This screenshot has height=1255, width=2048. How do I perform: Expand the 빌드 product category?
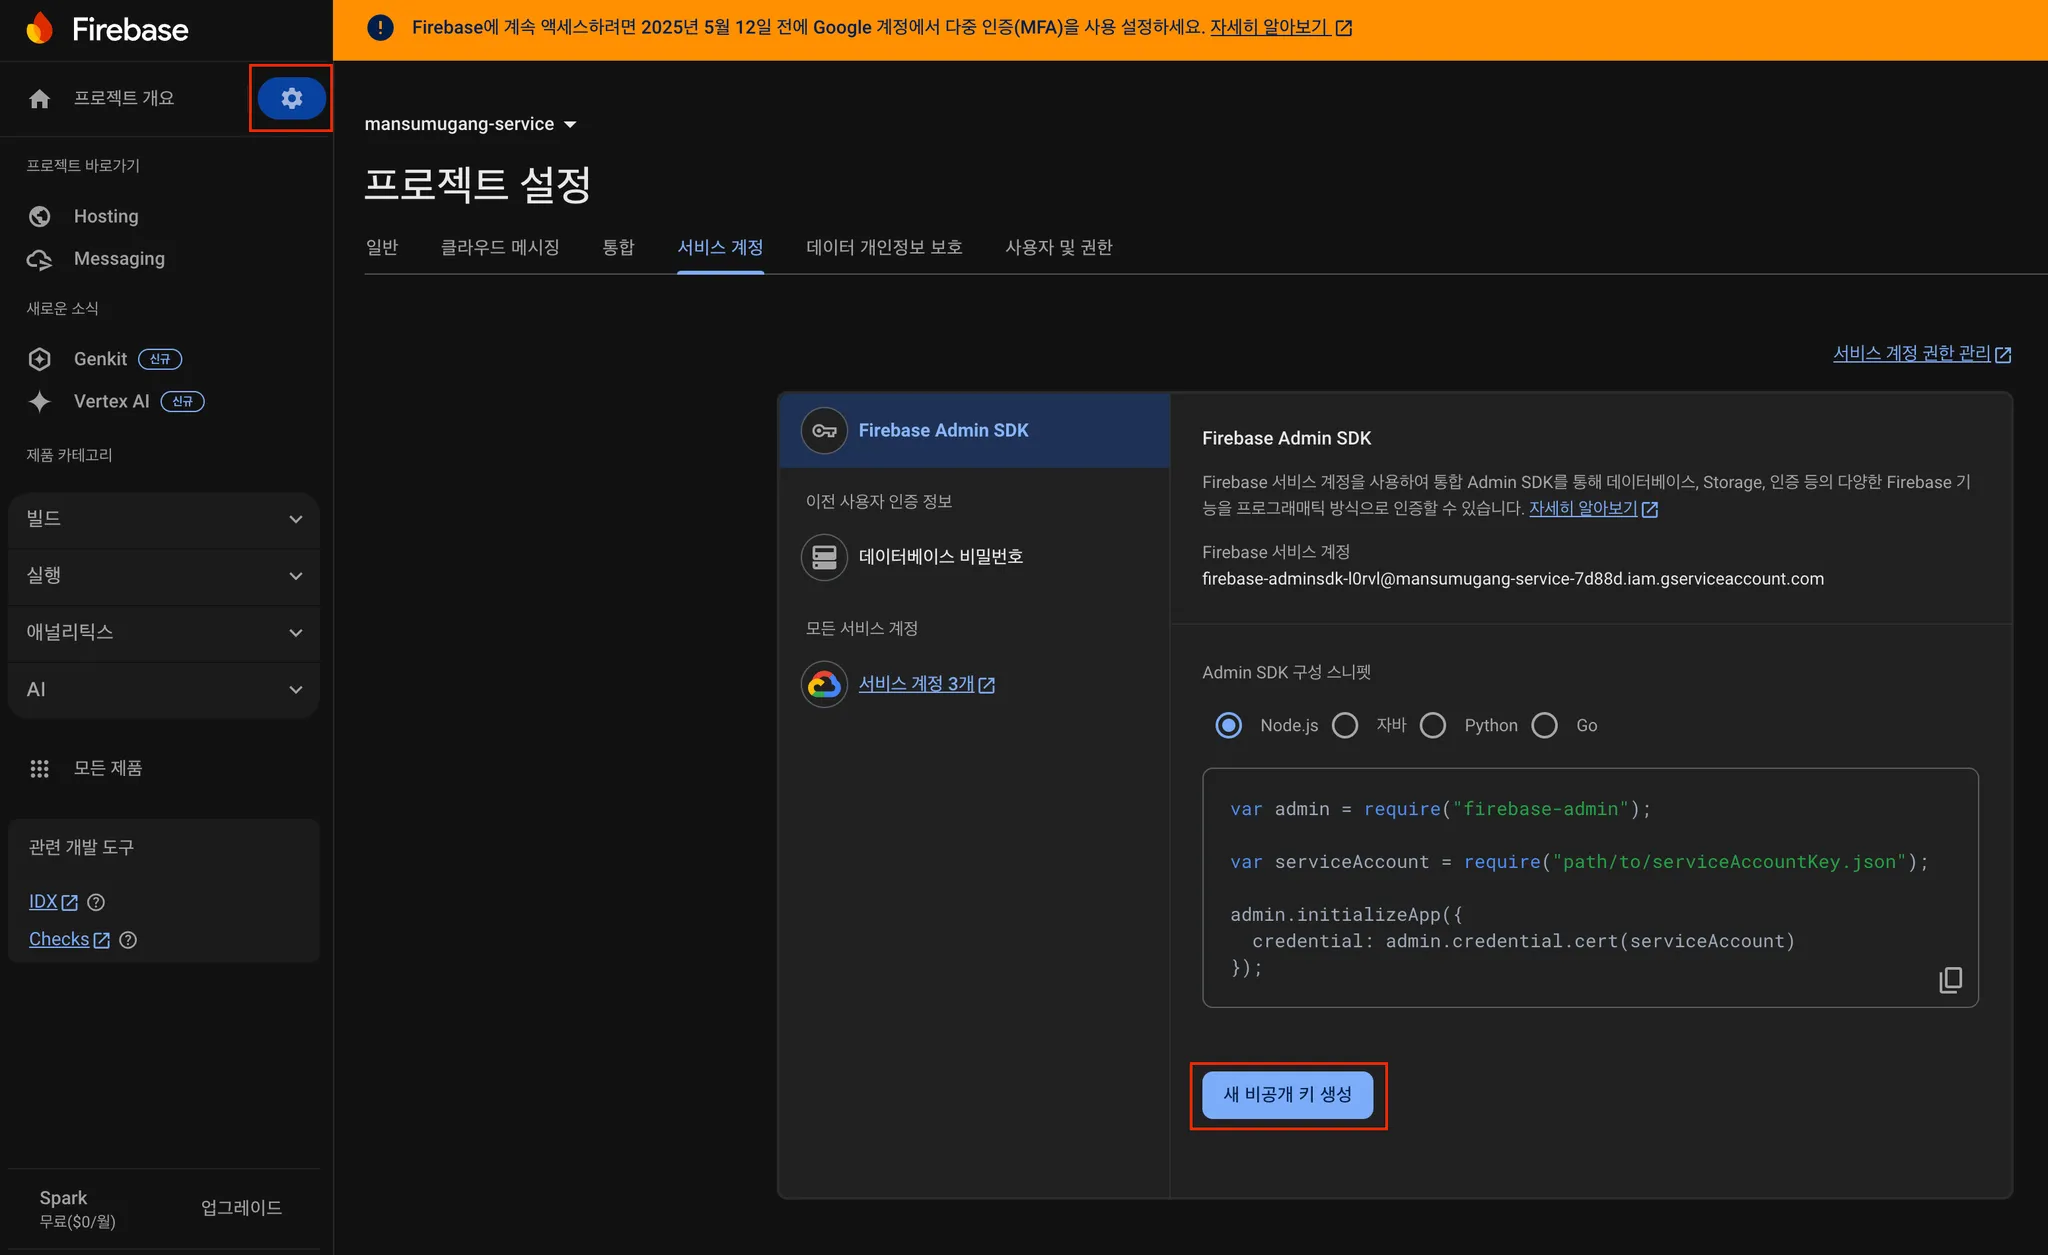[x=164, y=519]
